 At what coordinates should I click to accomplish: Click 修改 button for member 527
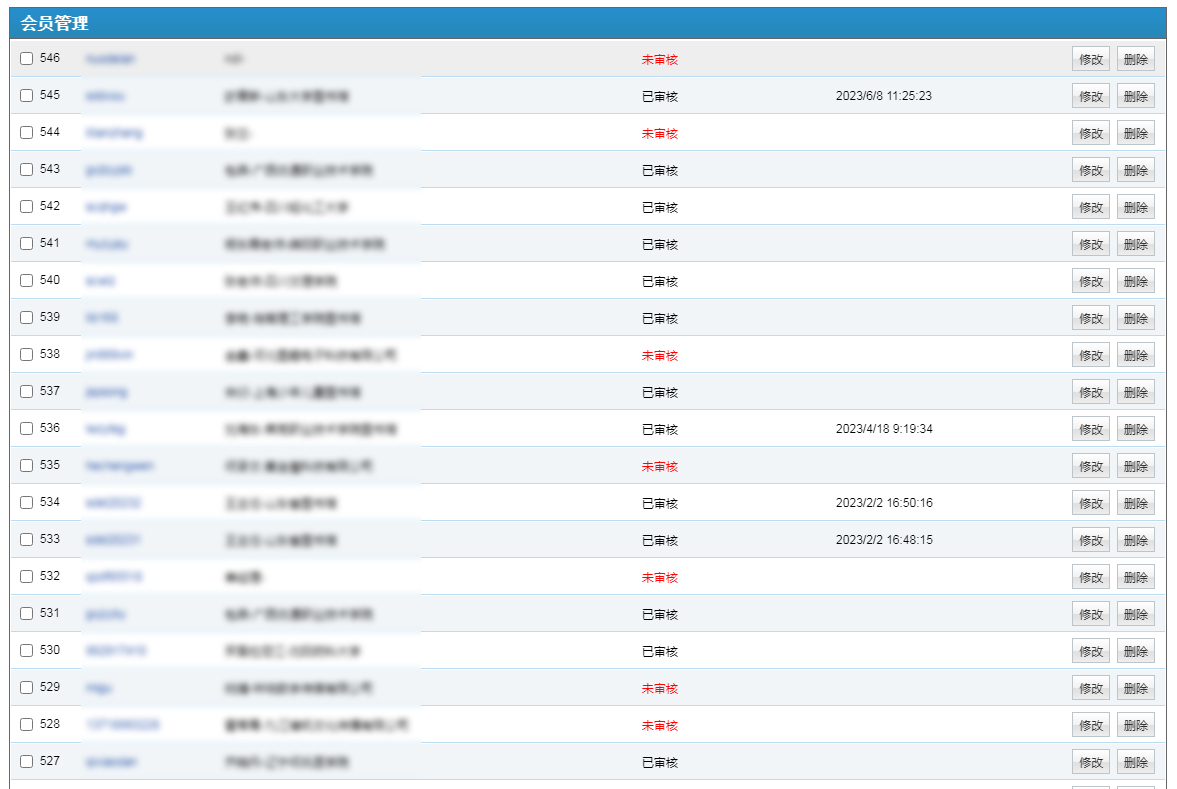pyautogui.click(x=1090, y=763)
